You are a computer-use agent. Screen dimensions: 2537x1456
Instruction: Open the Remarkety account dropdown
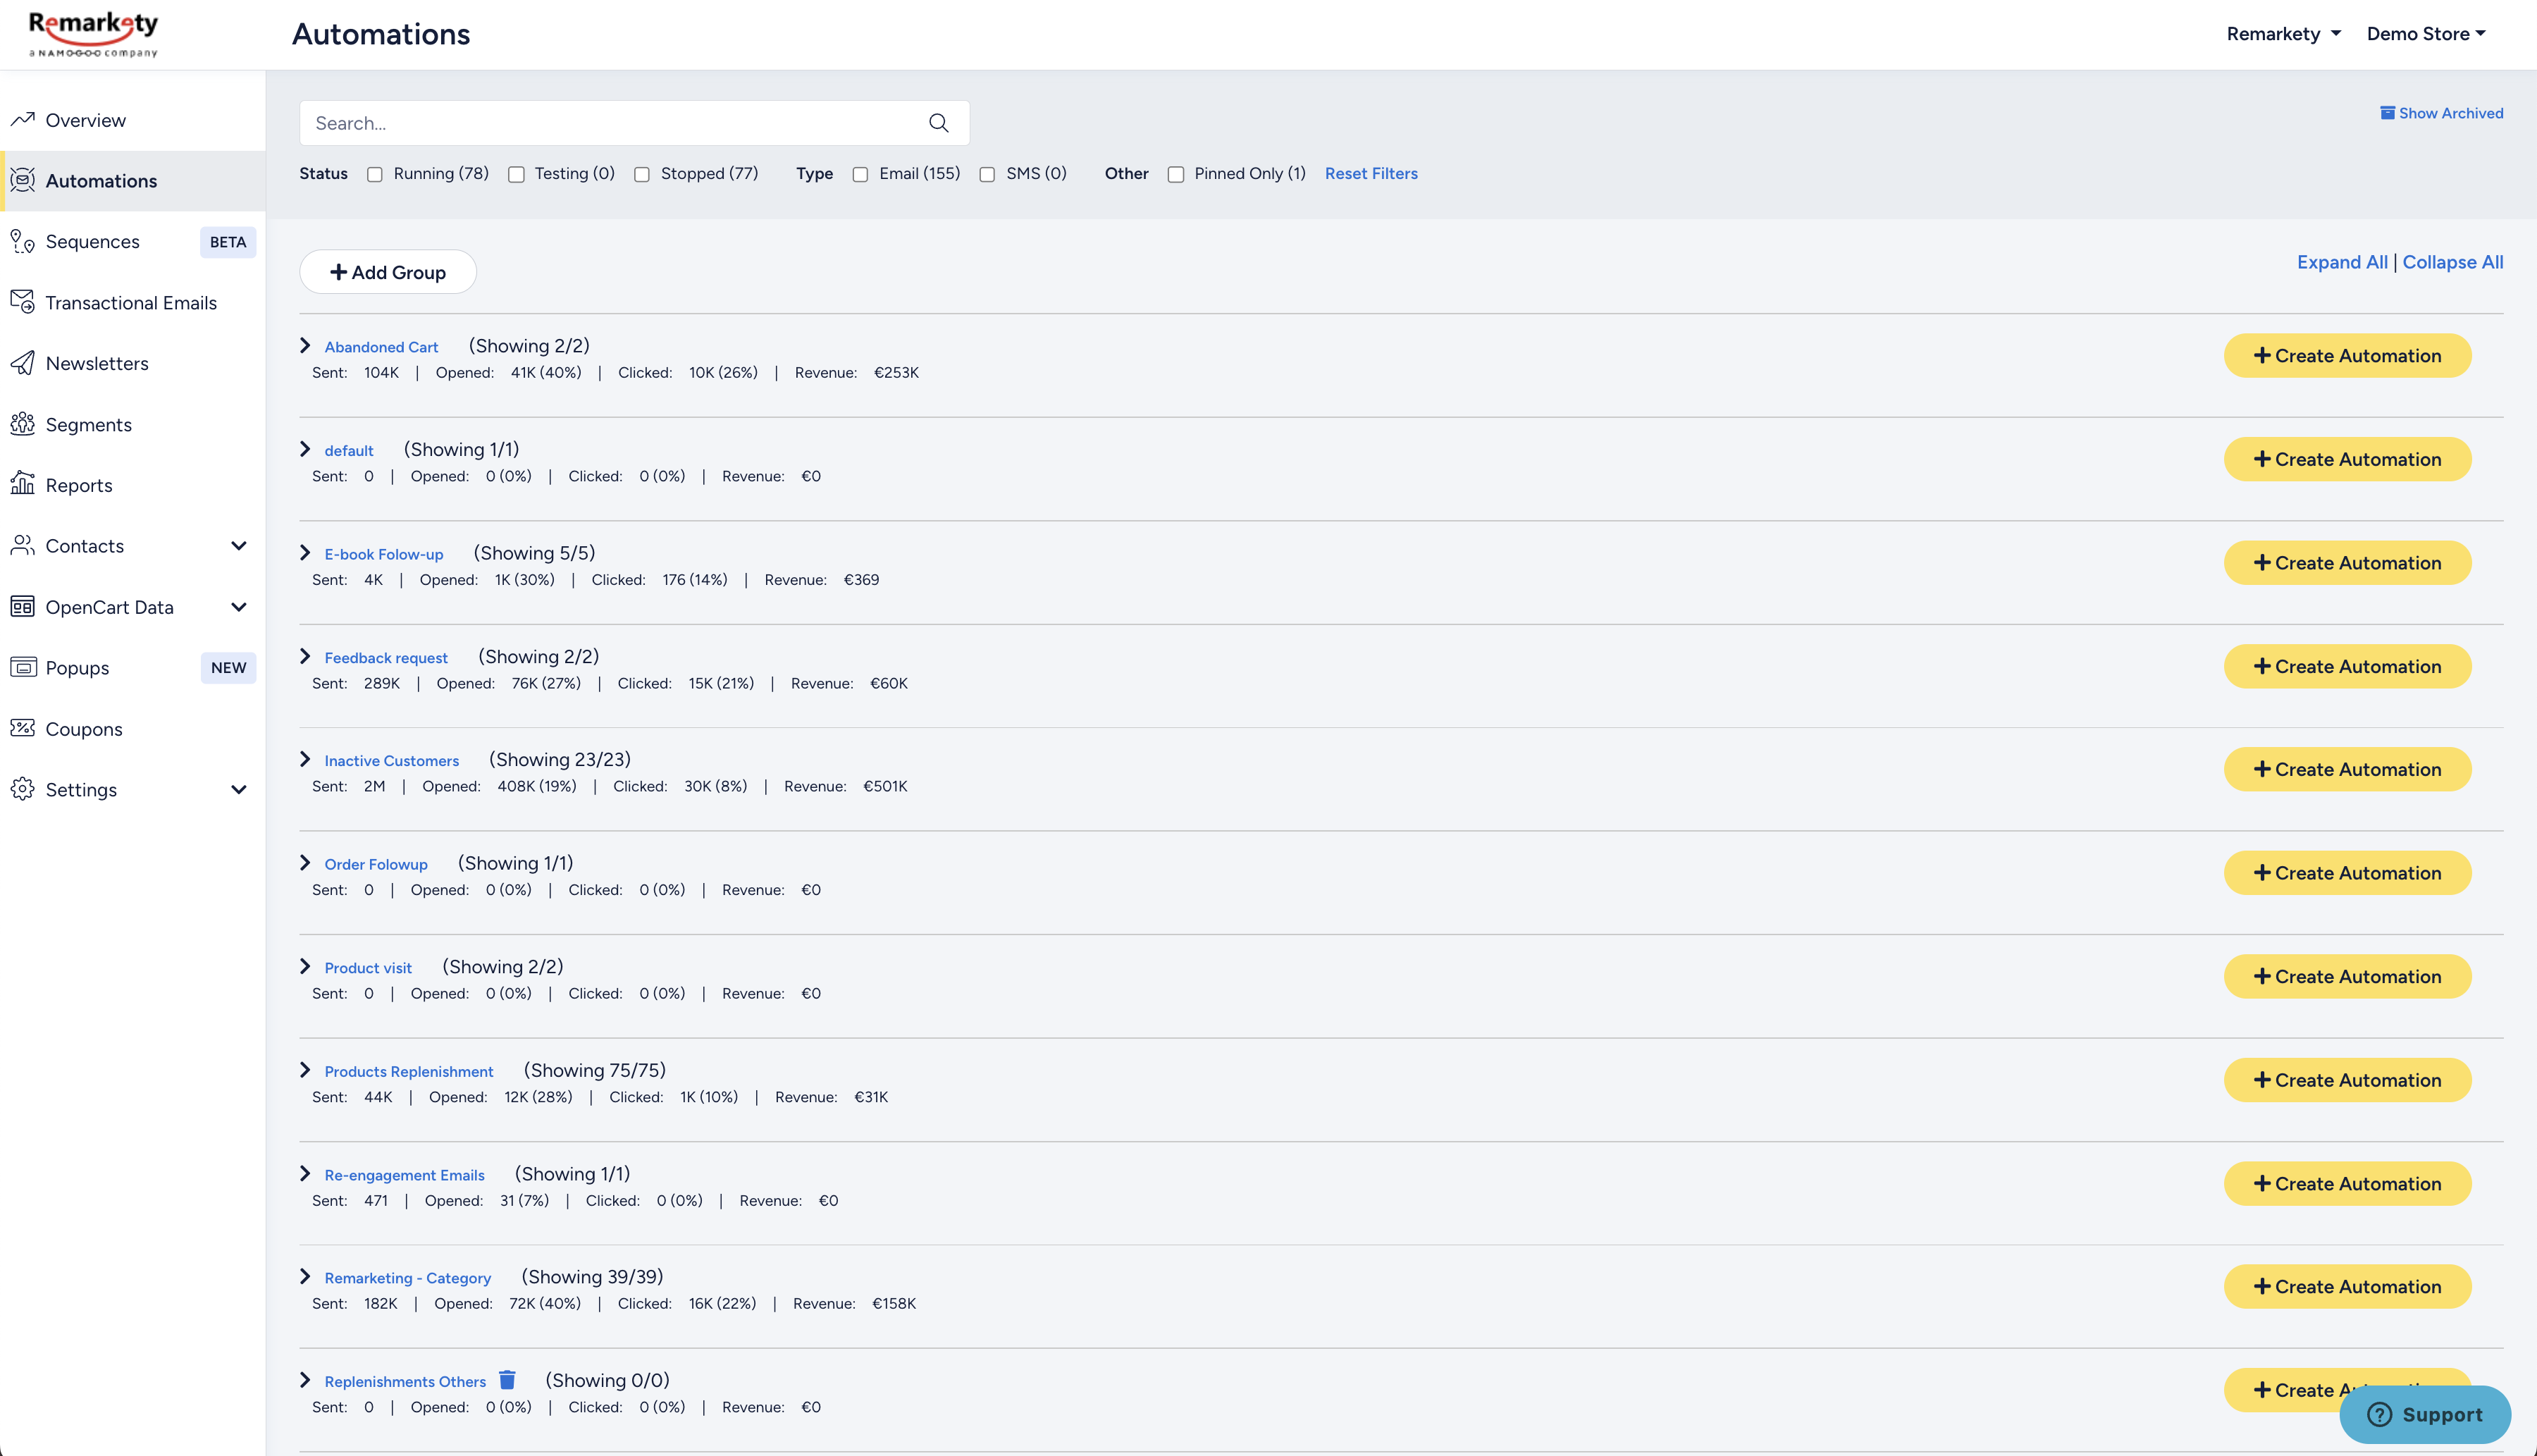tap(2284, 34)
